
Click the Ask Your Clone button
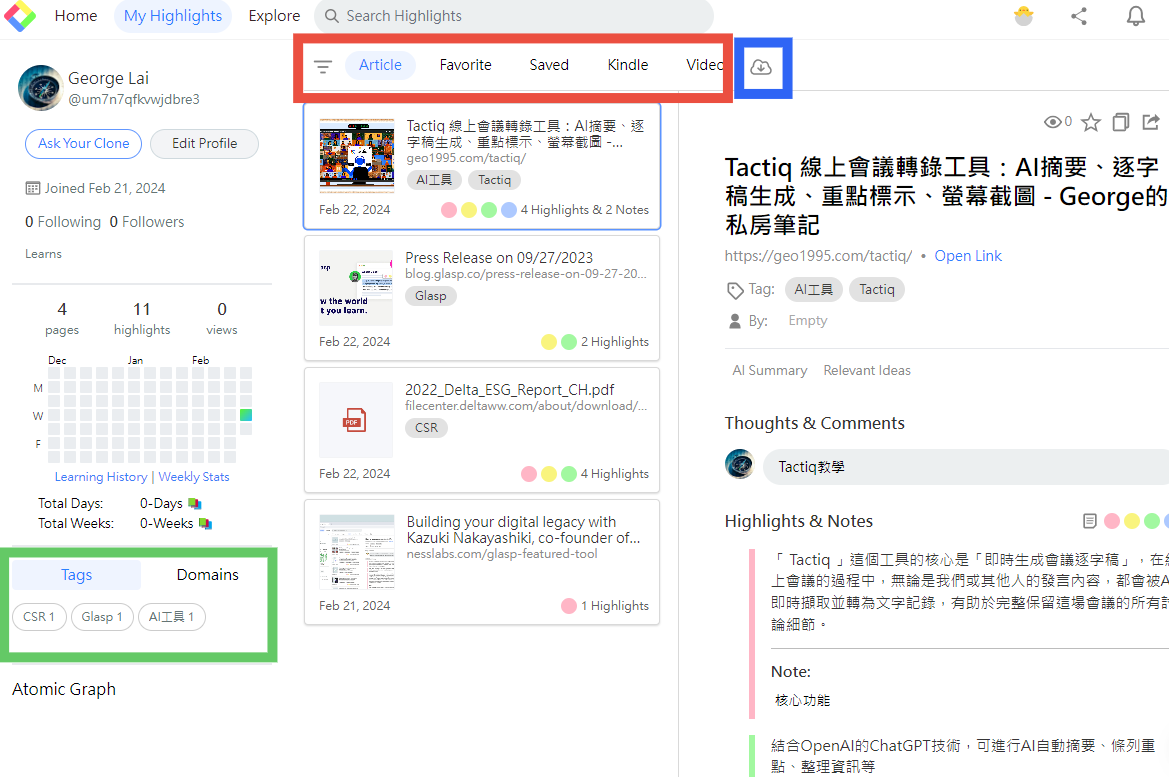coord(83,143)
